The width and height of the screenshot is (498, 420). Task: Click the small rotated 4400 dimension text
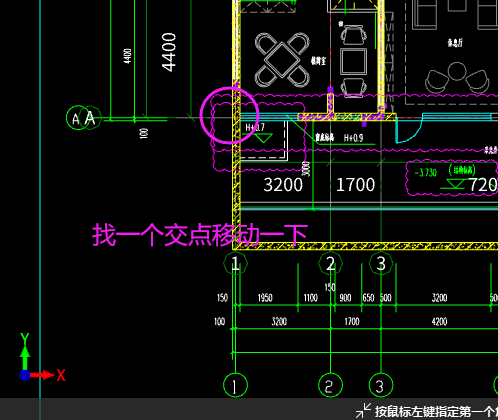point(127,56)
